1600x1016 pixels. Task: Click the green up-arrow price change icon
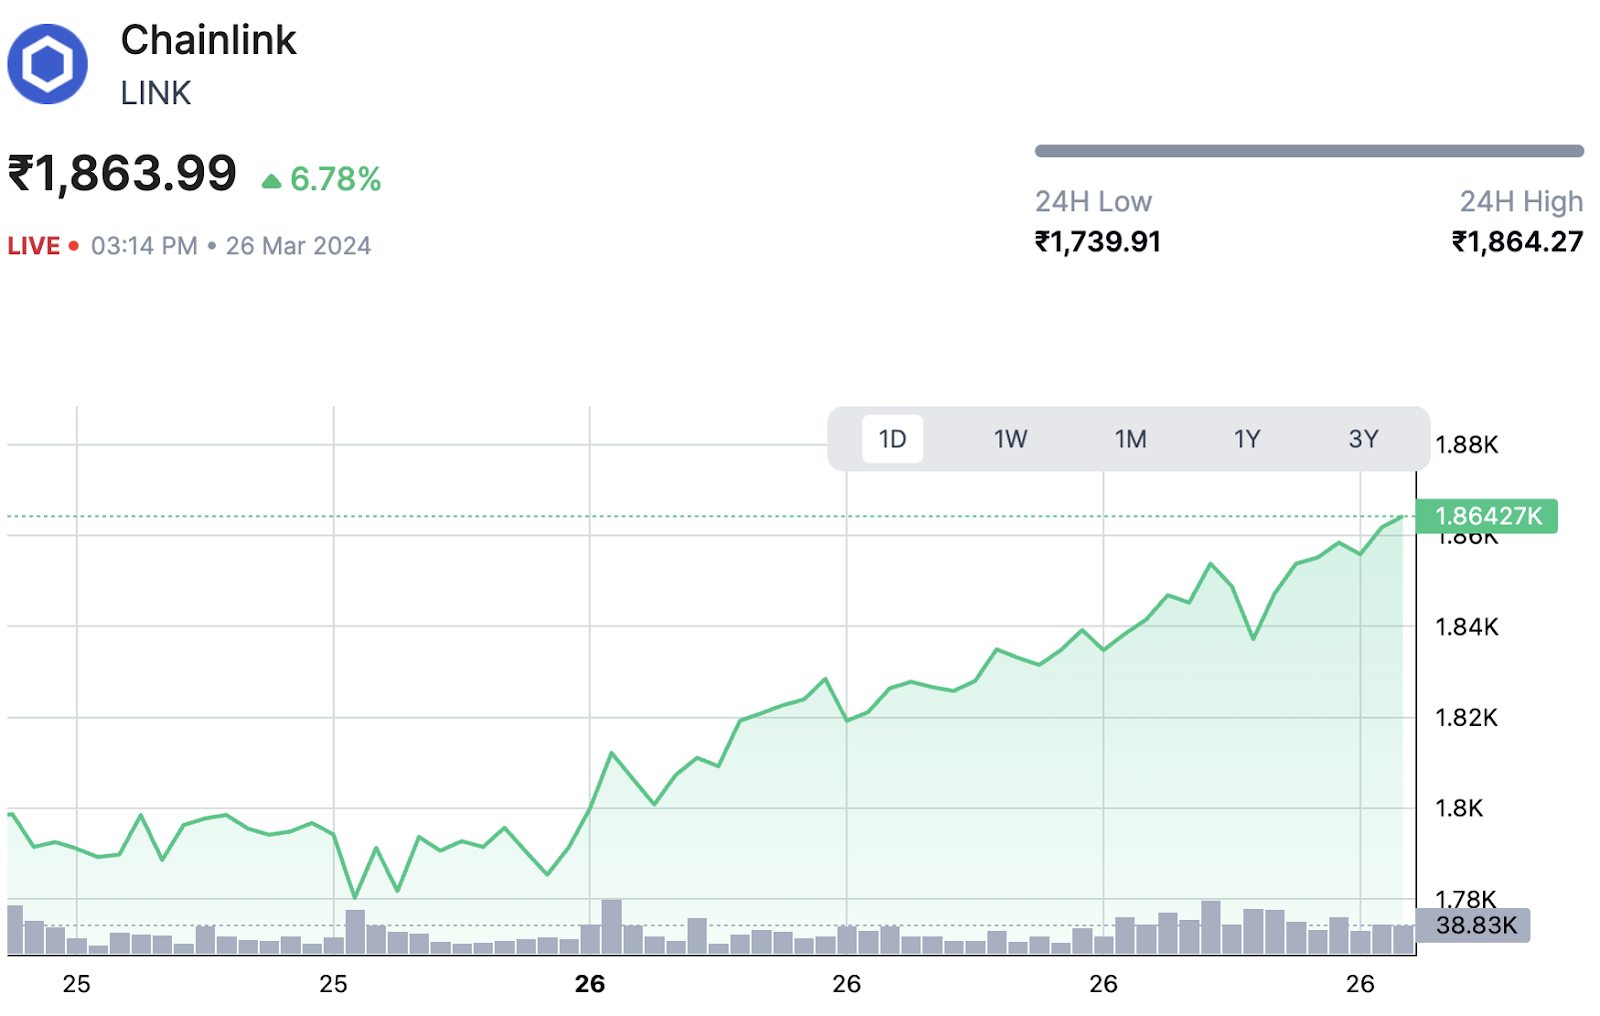click(271, 181)
